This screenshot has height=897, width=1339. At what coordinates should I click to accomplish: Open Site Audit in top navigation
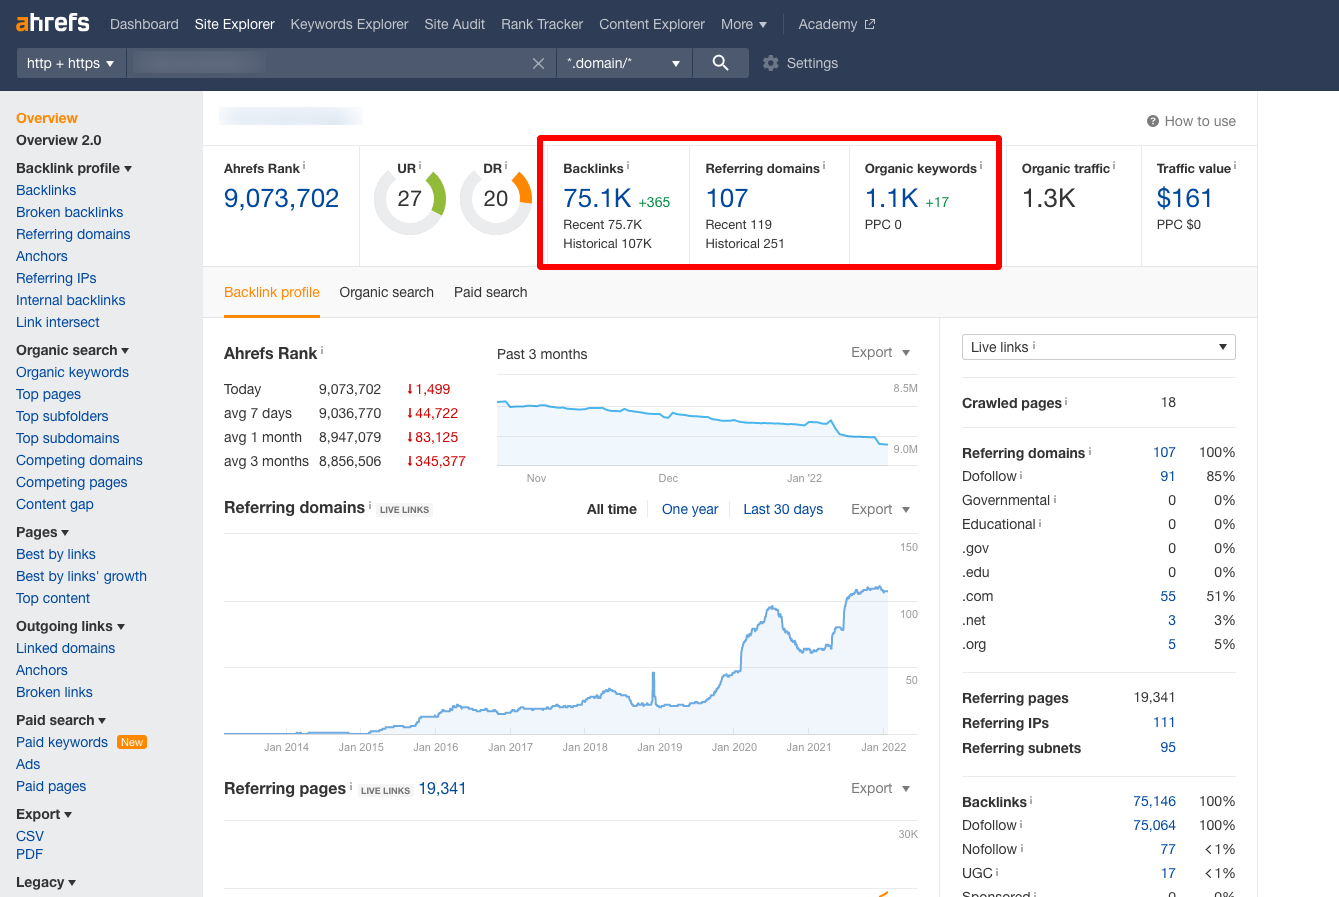pyautogui.click(x=454, y=24)
